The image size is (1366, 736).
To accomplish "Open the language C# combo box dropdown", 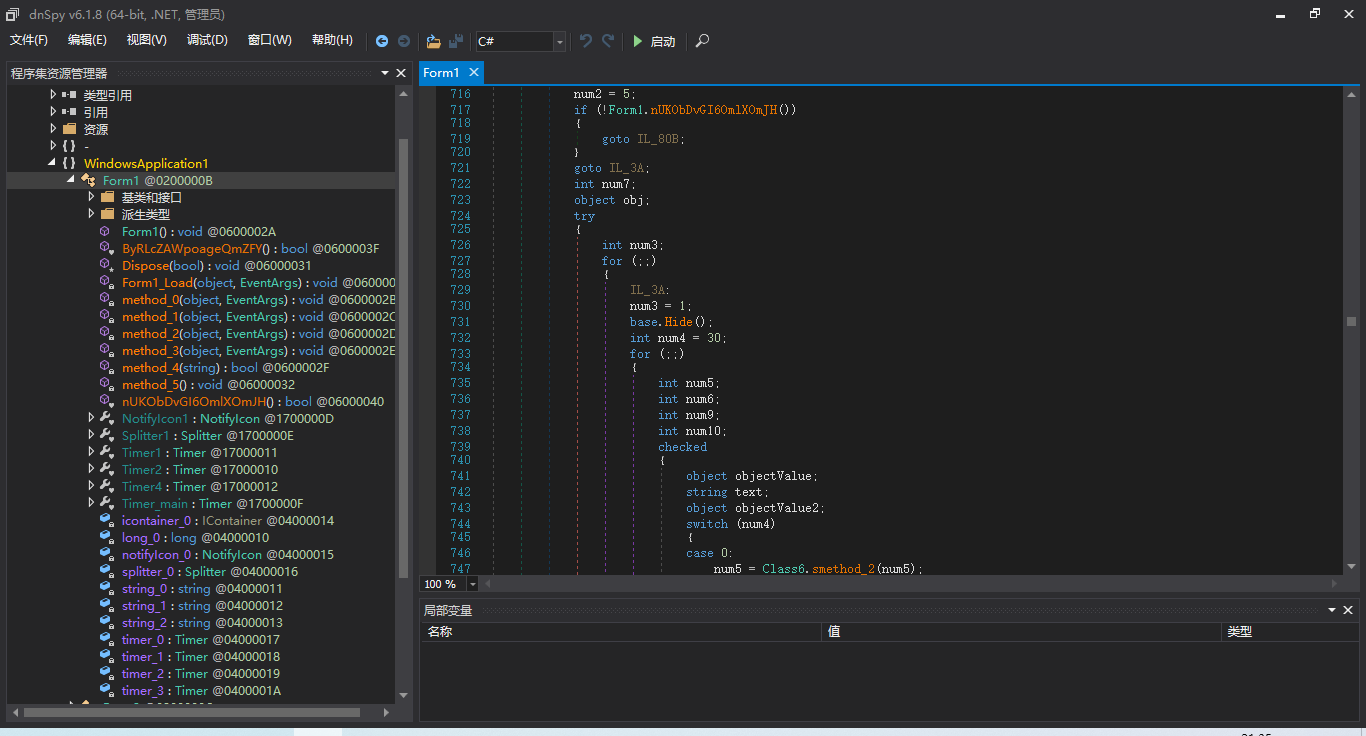I will [x=560, y=41].
